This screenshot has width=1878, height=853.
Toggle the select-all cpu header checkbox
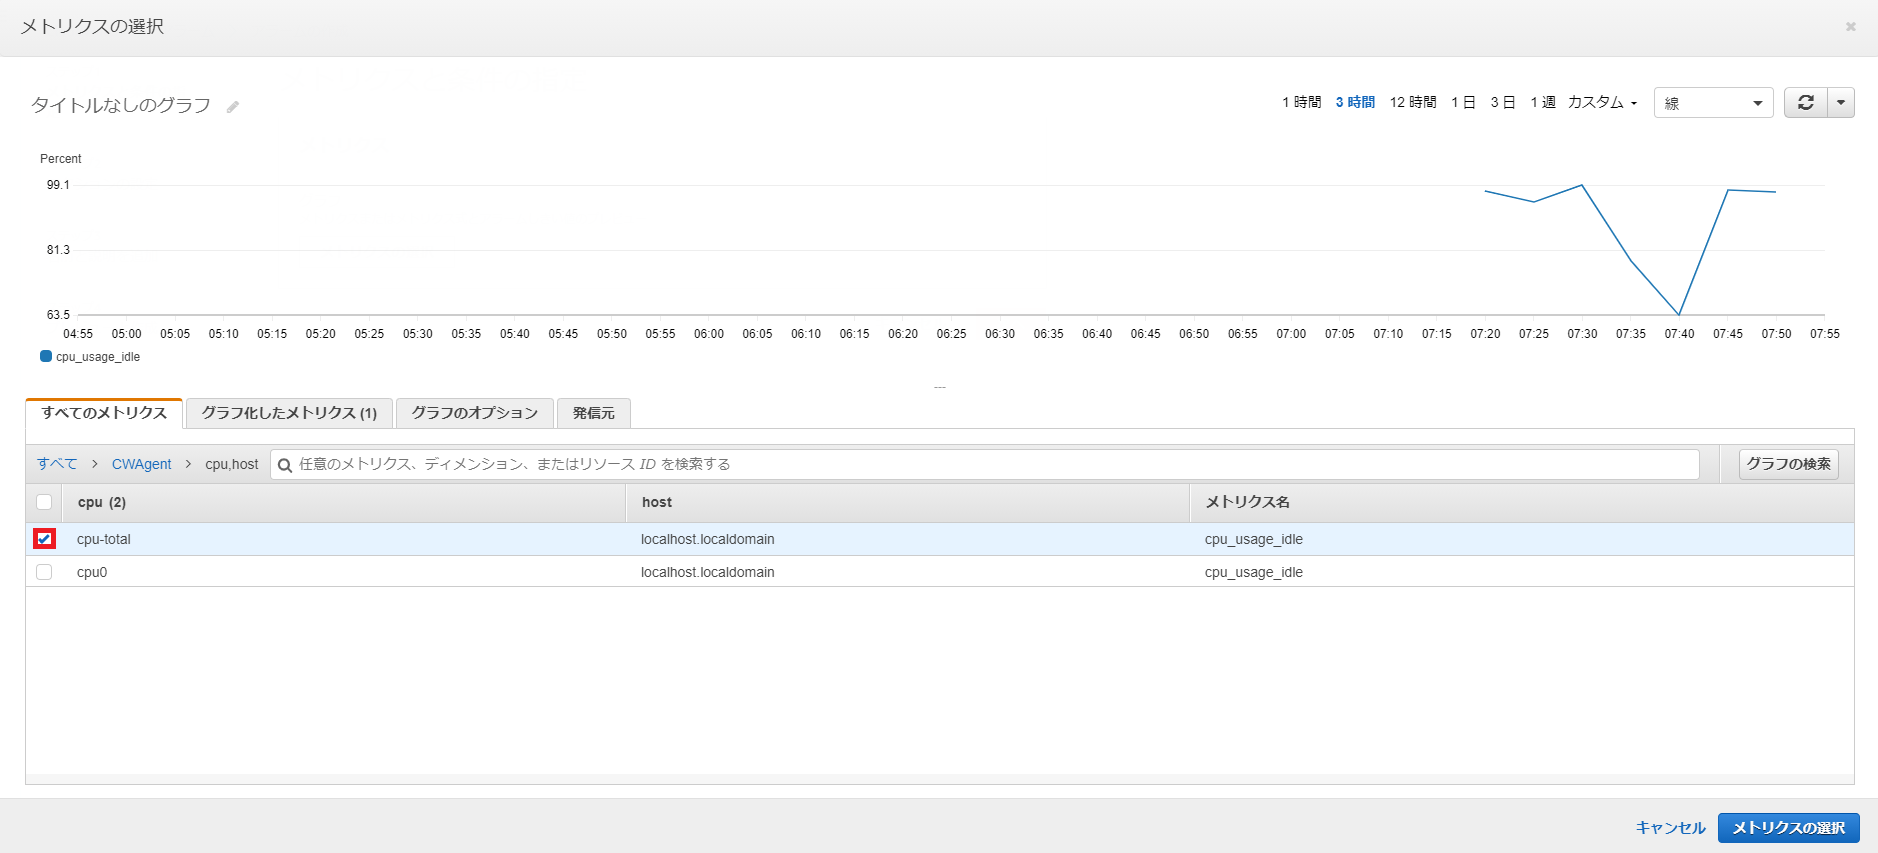[x=44, y=502]
